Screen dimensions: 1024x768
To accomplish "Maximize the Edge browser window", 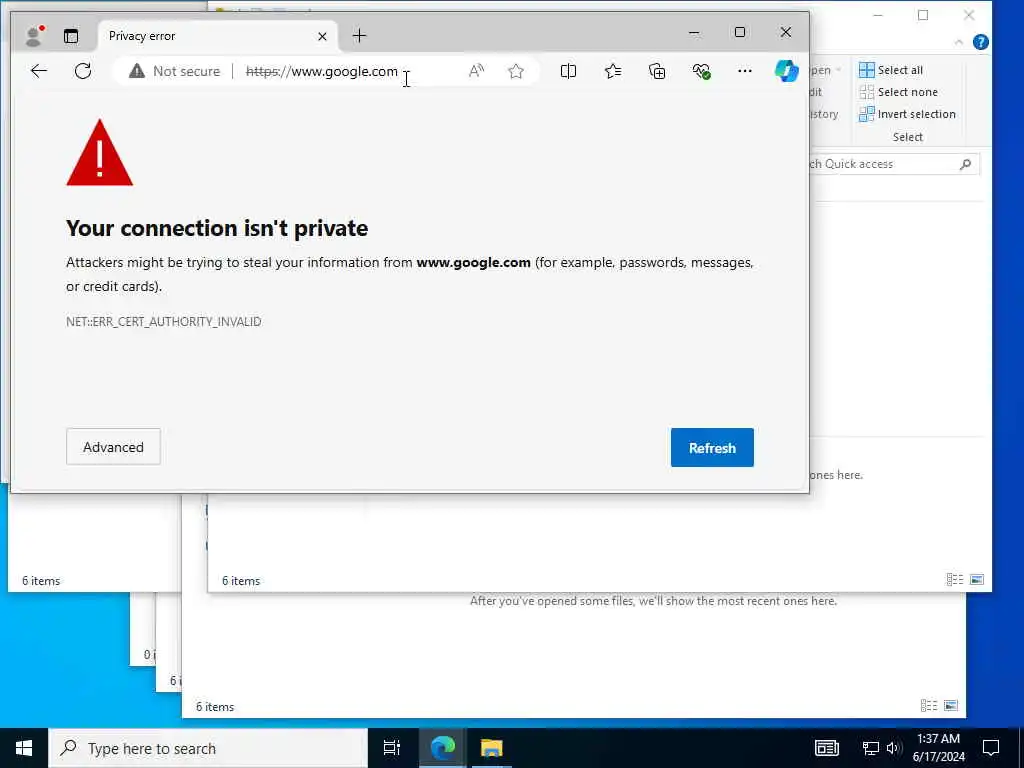I will point(740,32).
